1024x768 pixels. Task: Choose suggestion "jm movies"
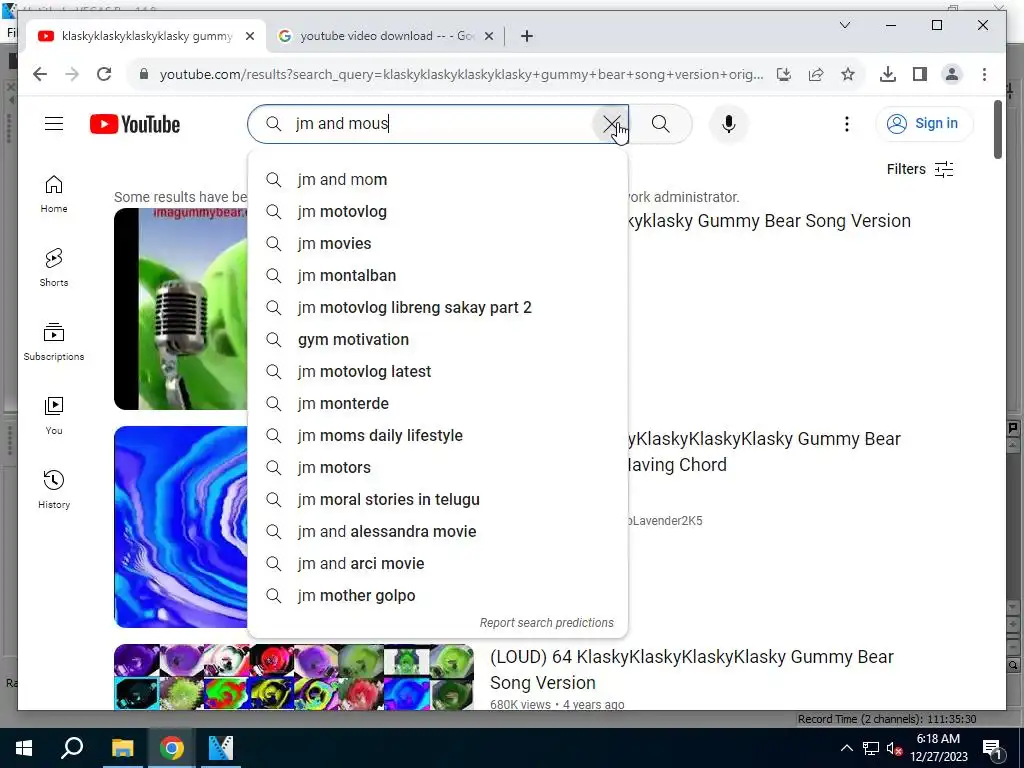pyautogui.click(x=438, y=244)
